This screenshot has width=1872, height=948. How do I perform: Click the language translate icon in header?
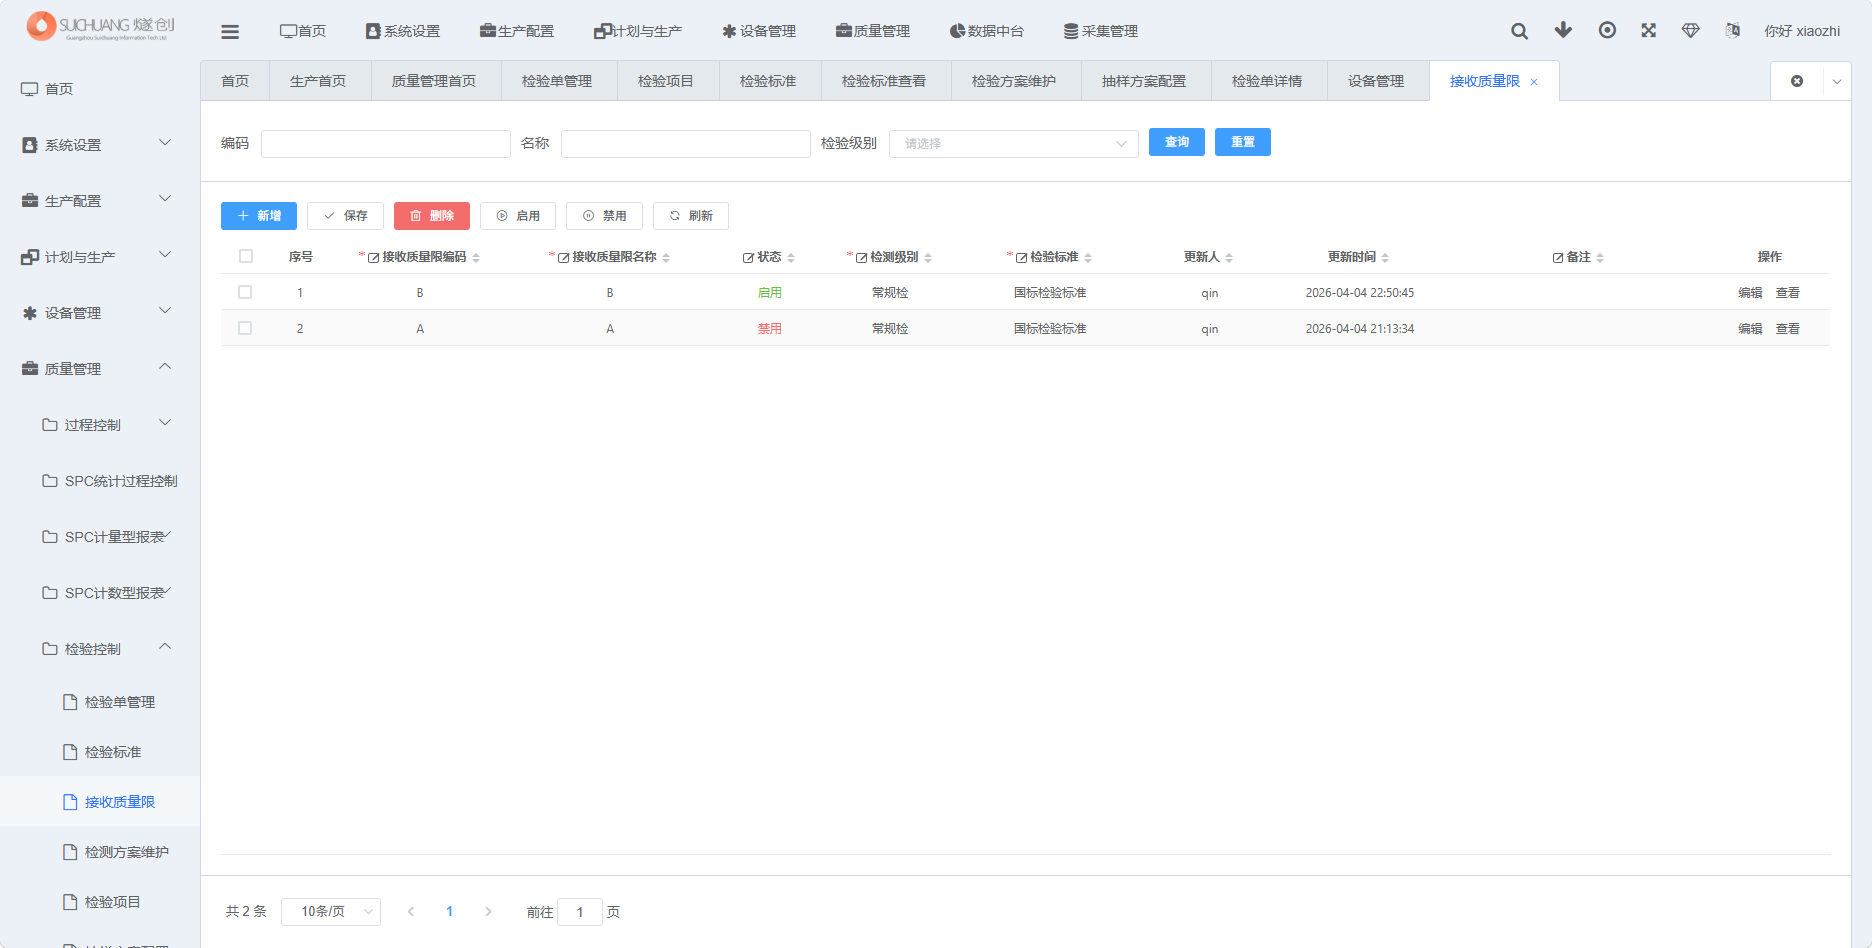[1733, 30]
